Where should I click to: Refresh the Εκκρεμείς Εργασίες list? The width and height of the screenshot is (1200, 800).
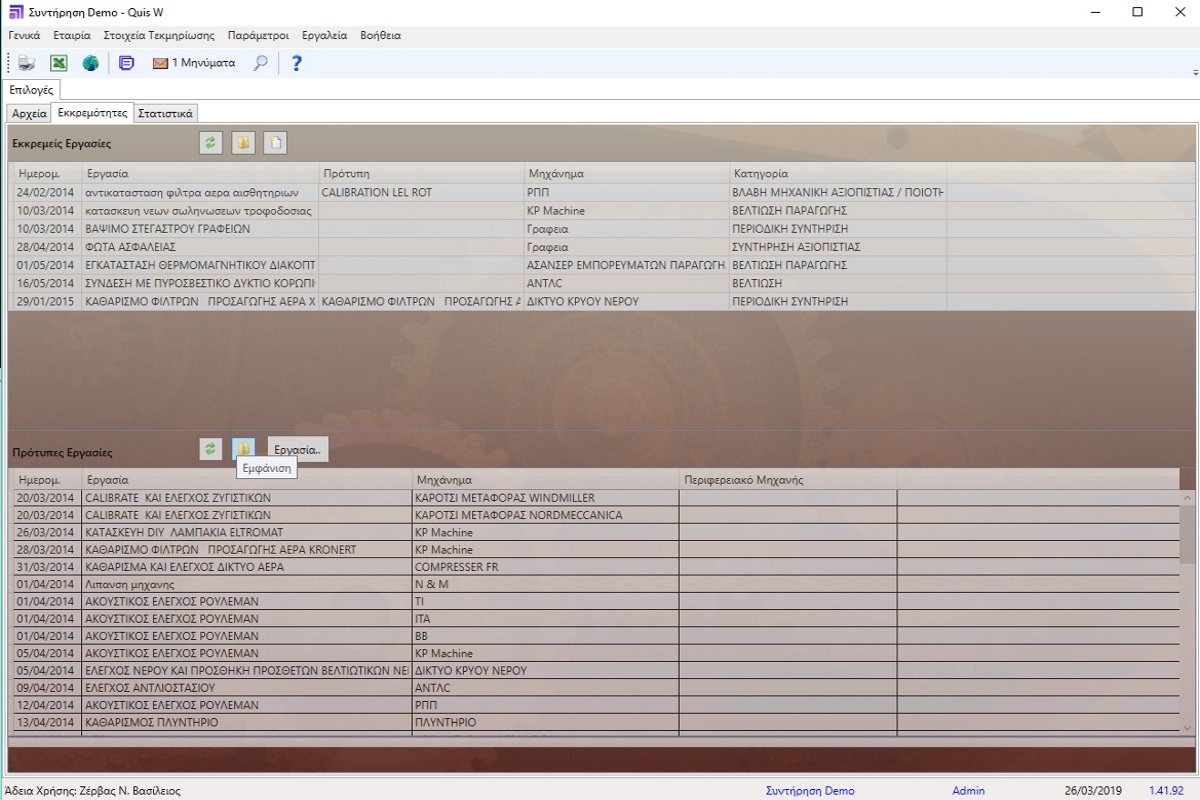click(x=210, y=143)
